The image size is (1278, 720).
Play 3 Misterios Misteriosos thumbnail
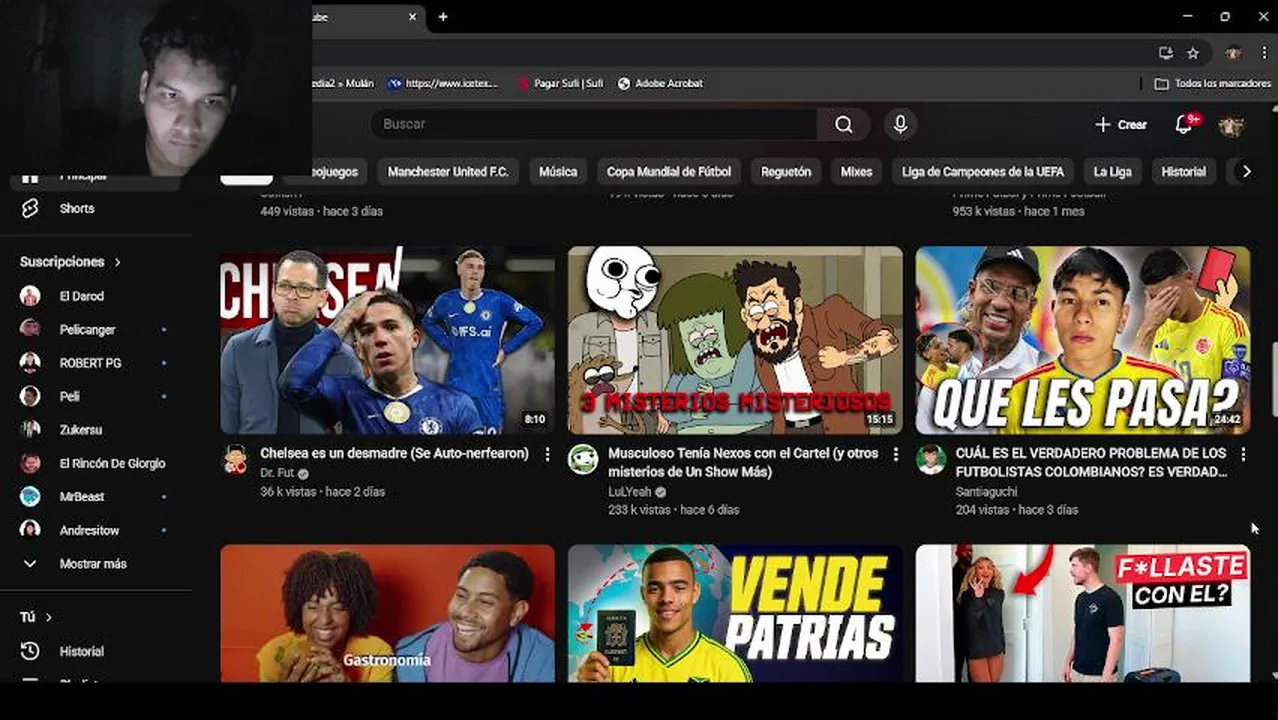tap(735, 340)
